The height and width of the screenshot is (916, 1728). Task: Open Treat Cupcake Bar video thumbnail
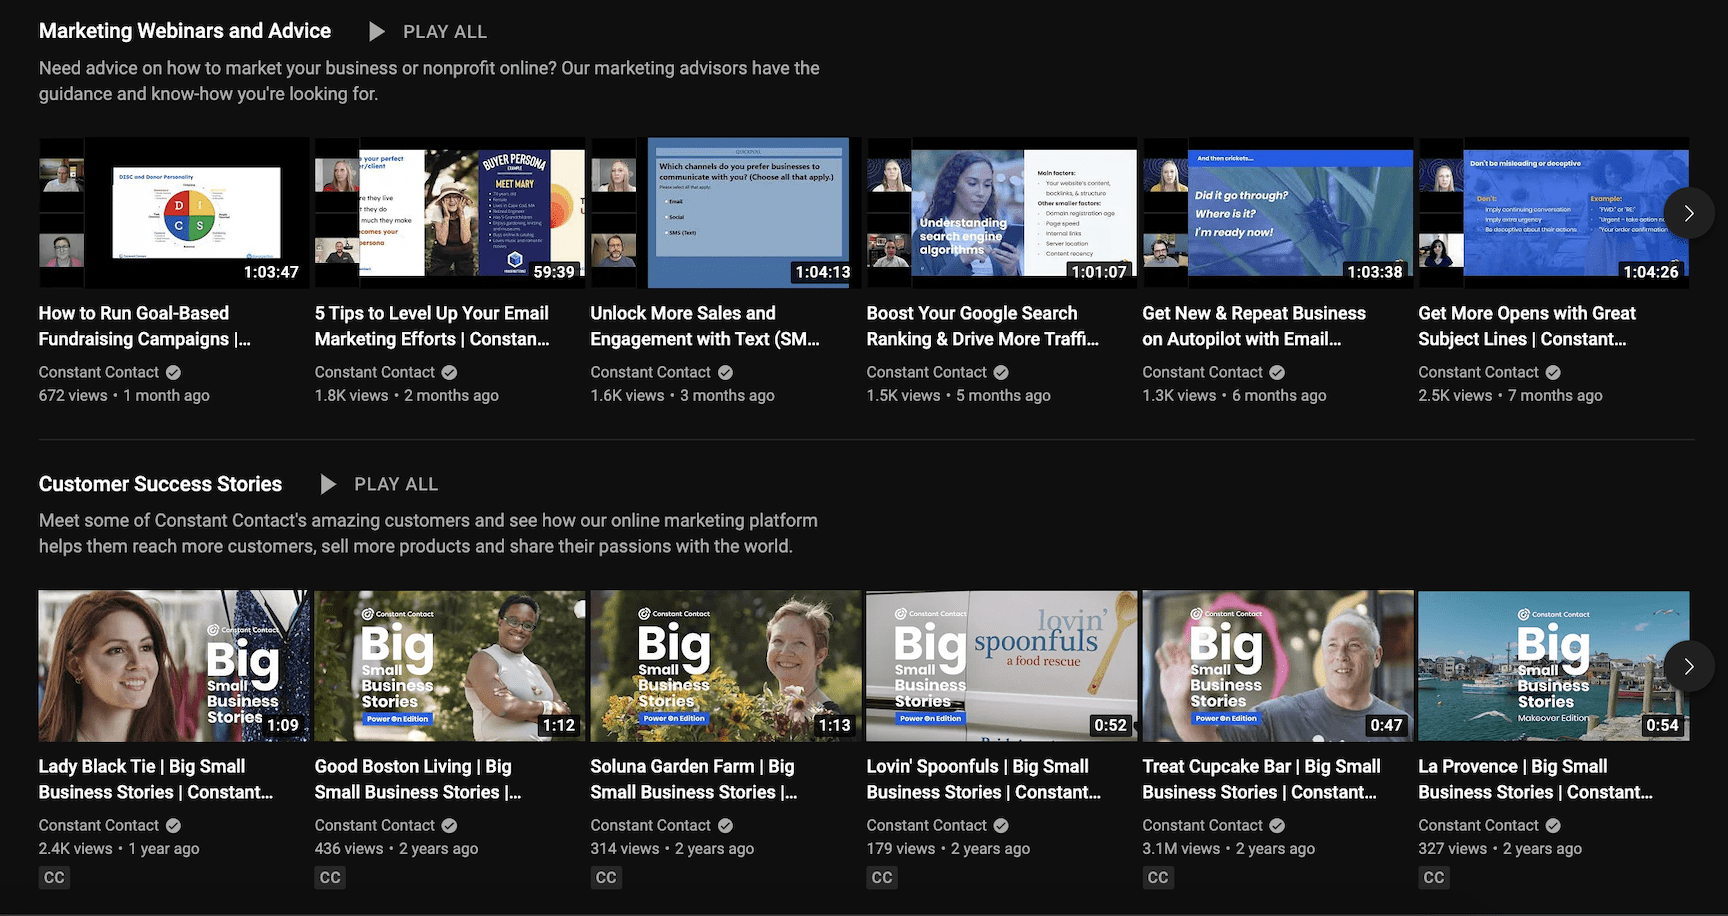tap(1277, 665)
